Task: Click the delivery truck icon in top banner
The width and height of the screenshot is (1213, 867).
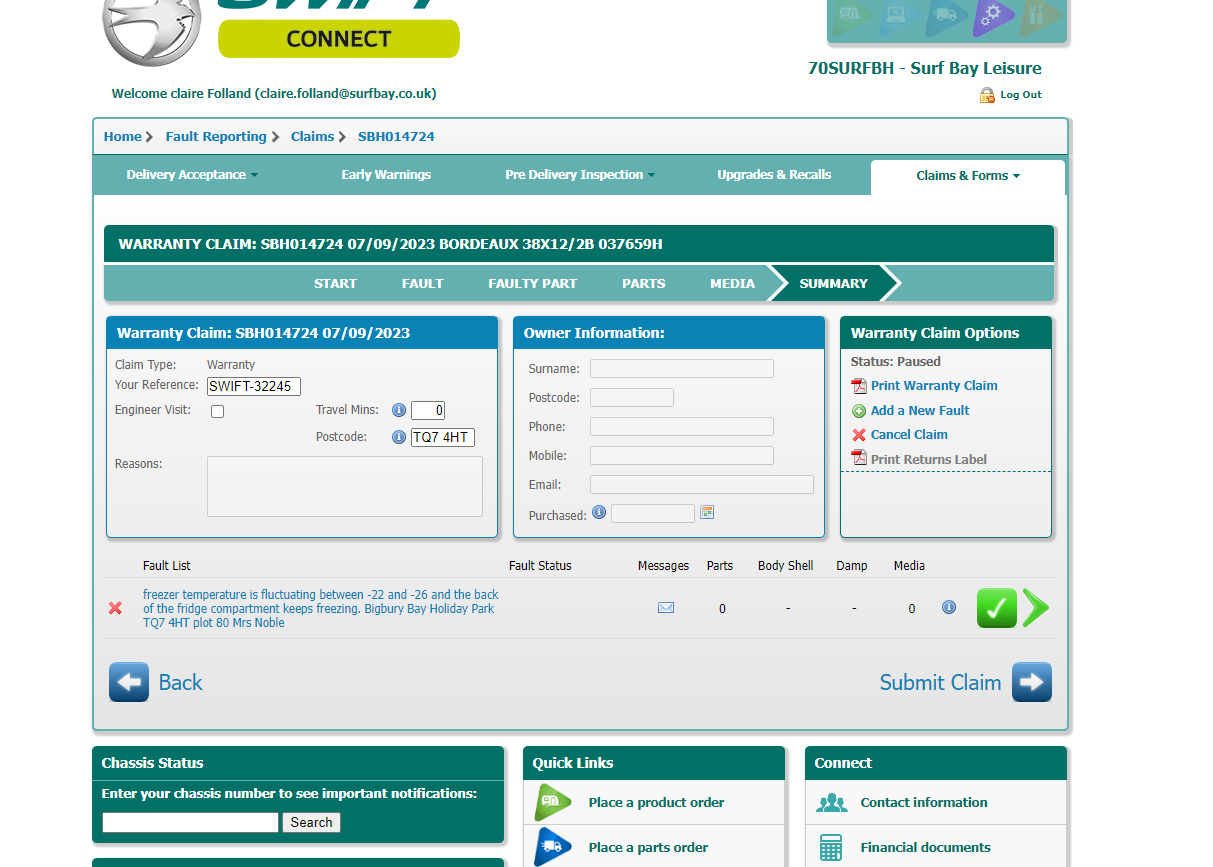Action: (945, 15)
